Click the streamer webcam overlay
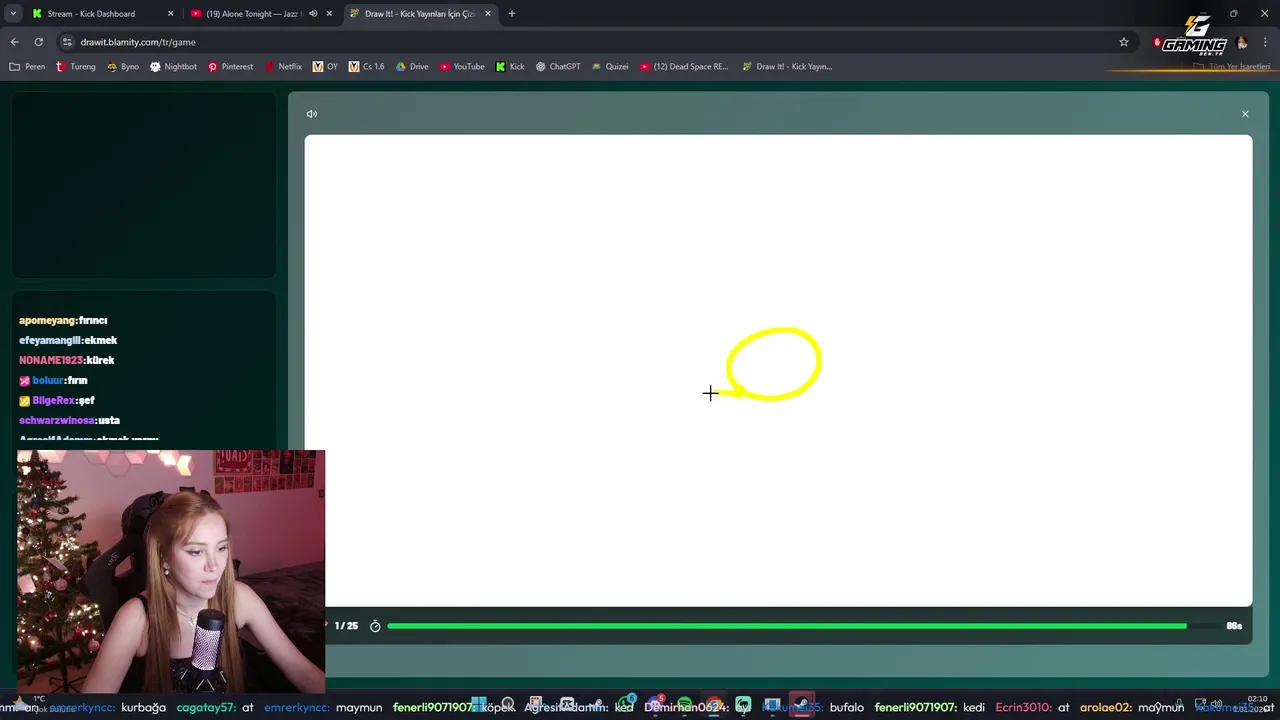 click(x=171, y=572)
